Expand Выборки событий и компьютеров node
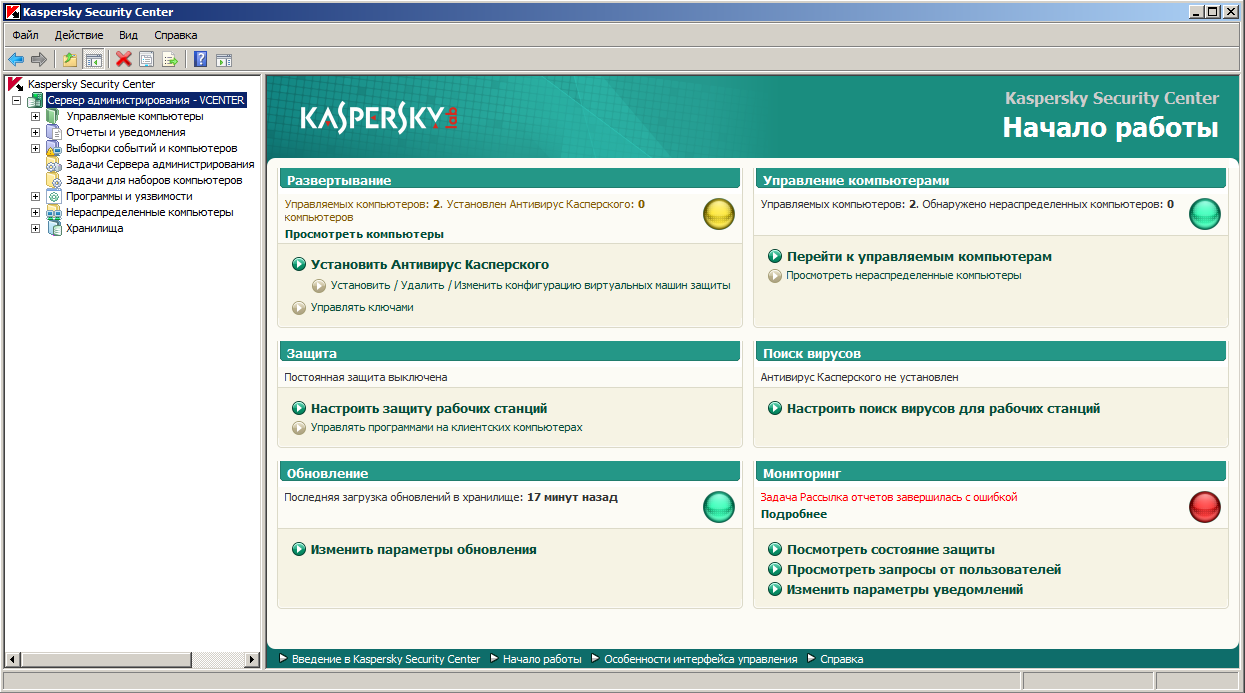The width and height of the screenshot is (1245, 693). [x=36, y=149]
